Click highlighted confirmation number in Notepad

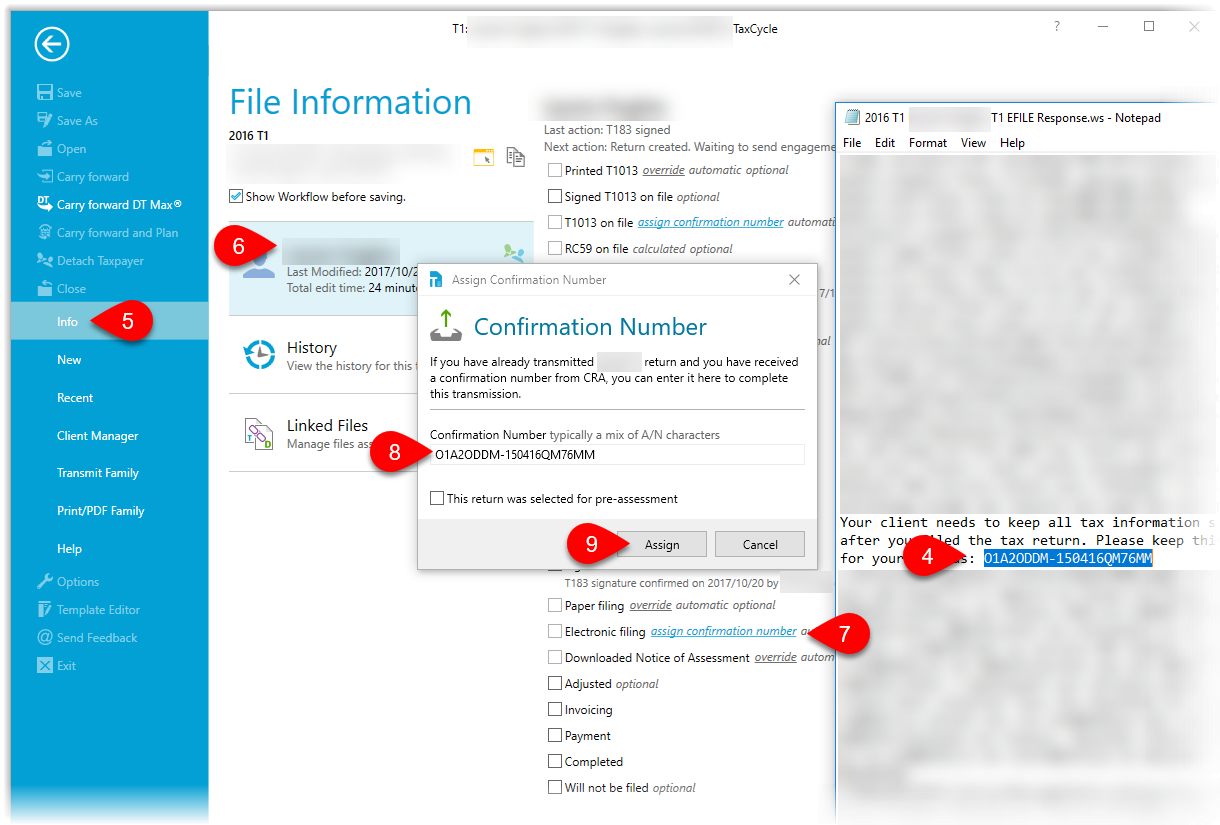[x=1067, y=558]
